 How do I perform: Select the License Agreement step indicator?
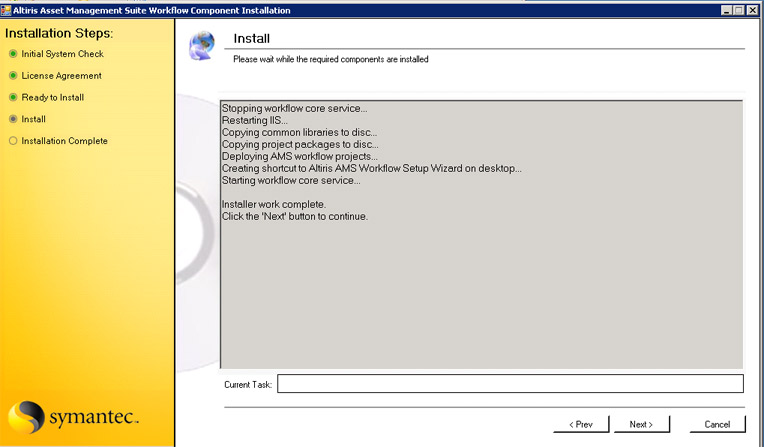pos(13,76)
